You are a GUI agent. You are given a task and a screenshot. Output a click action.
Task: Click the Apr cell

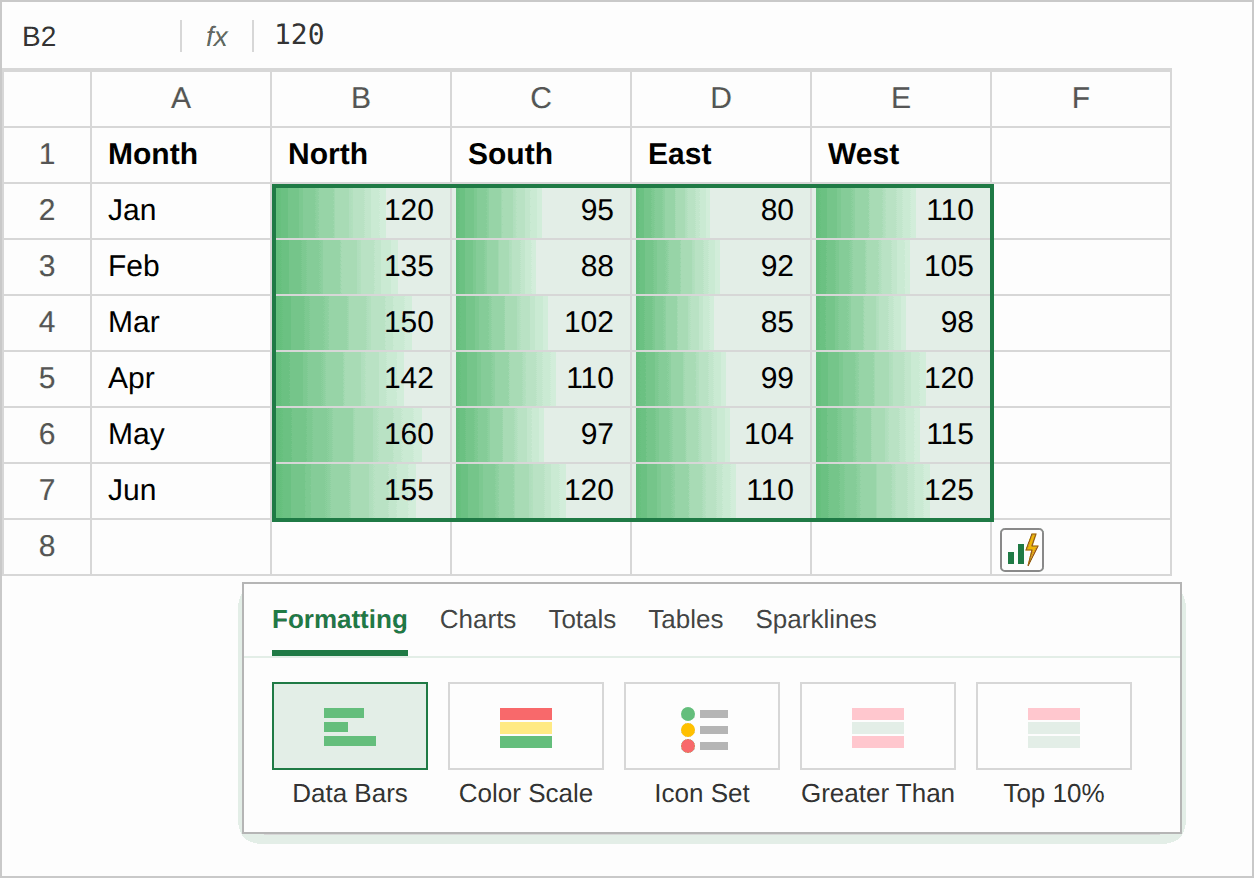[x=181, y=378]
